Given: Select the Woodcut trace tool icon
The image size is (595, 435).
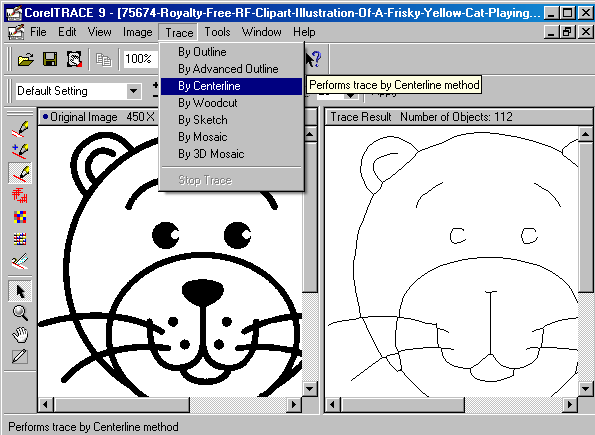Looking at the screenshot, I should coord(20,195).
